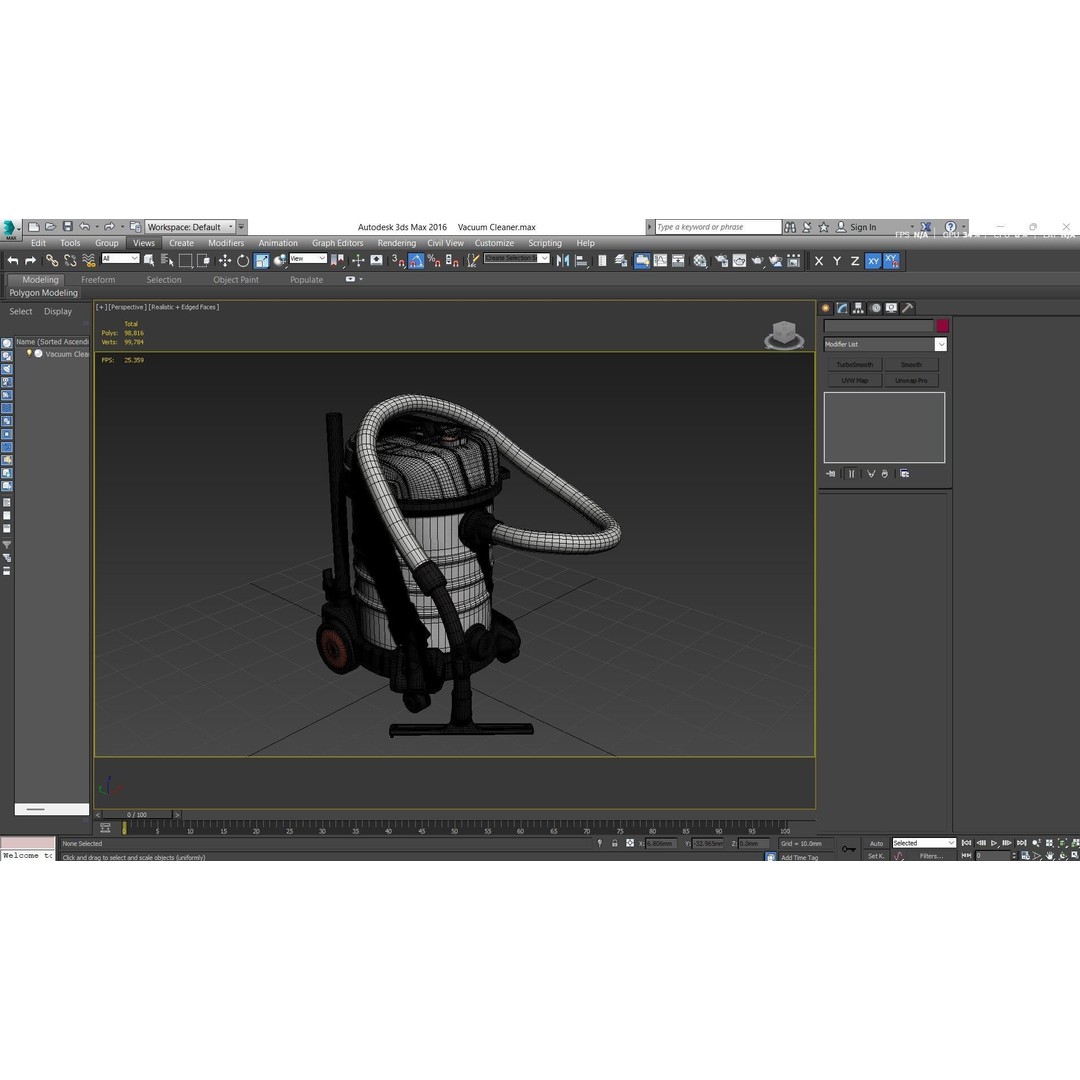The width and height of the screenshot is (1080, 1080).
Task: Open Render Setup teapot icon
Action: (721, 261)
